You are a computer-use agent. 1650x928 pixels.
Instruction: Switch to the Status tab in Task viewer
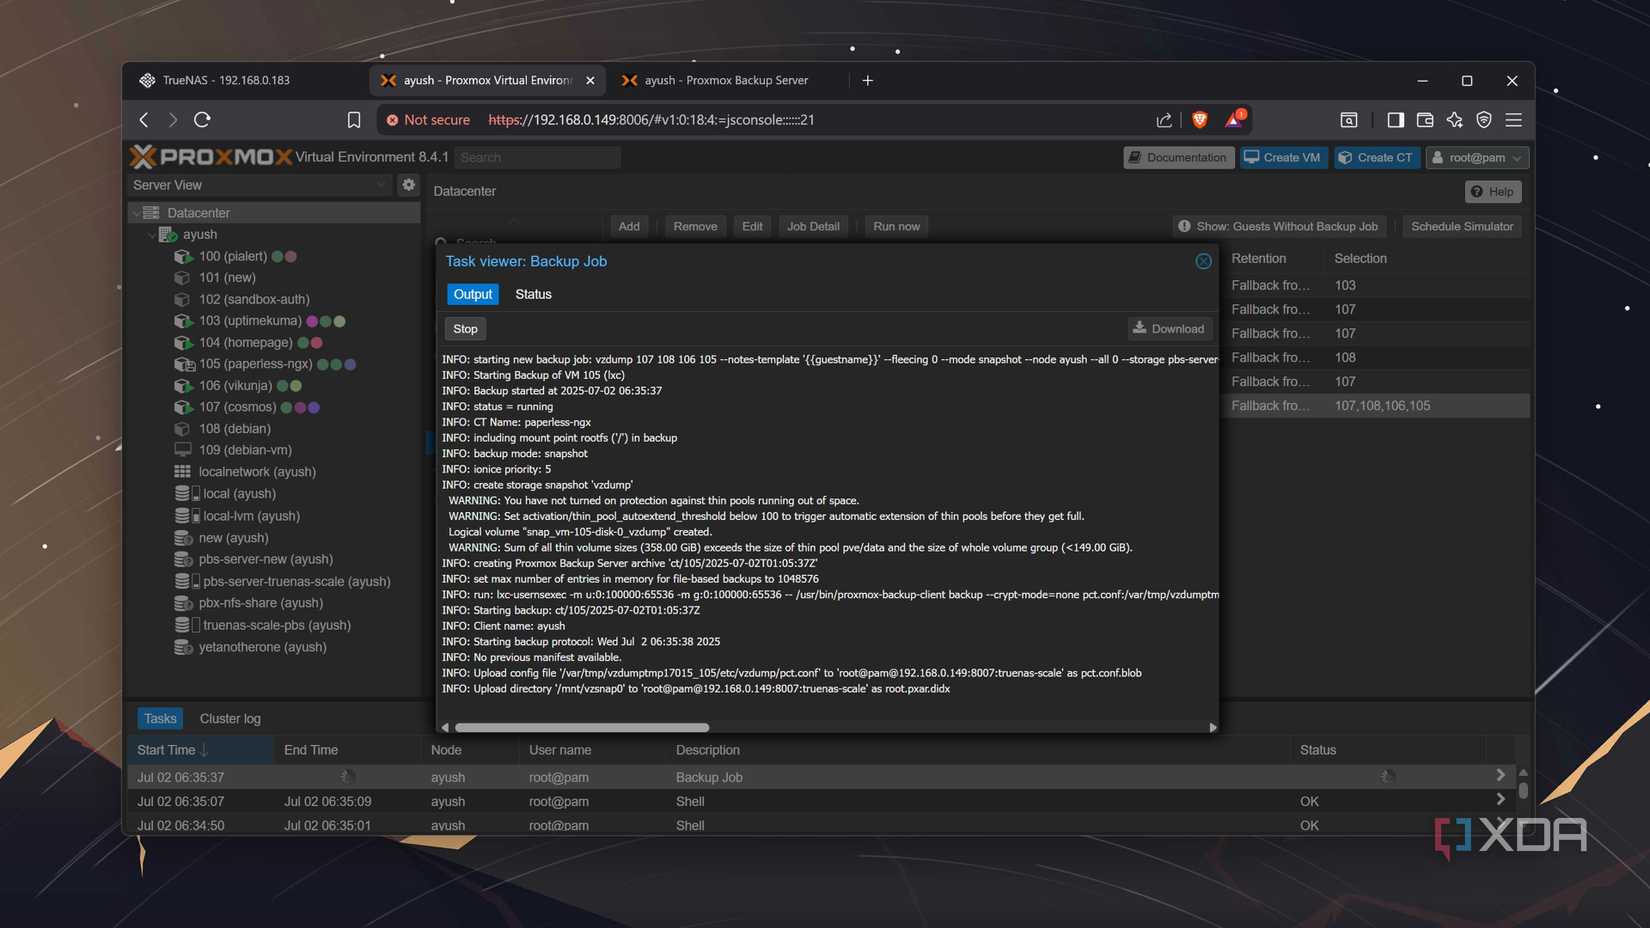click(x=533, y=294)
